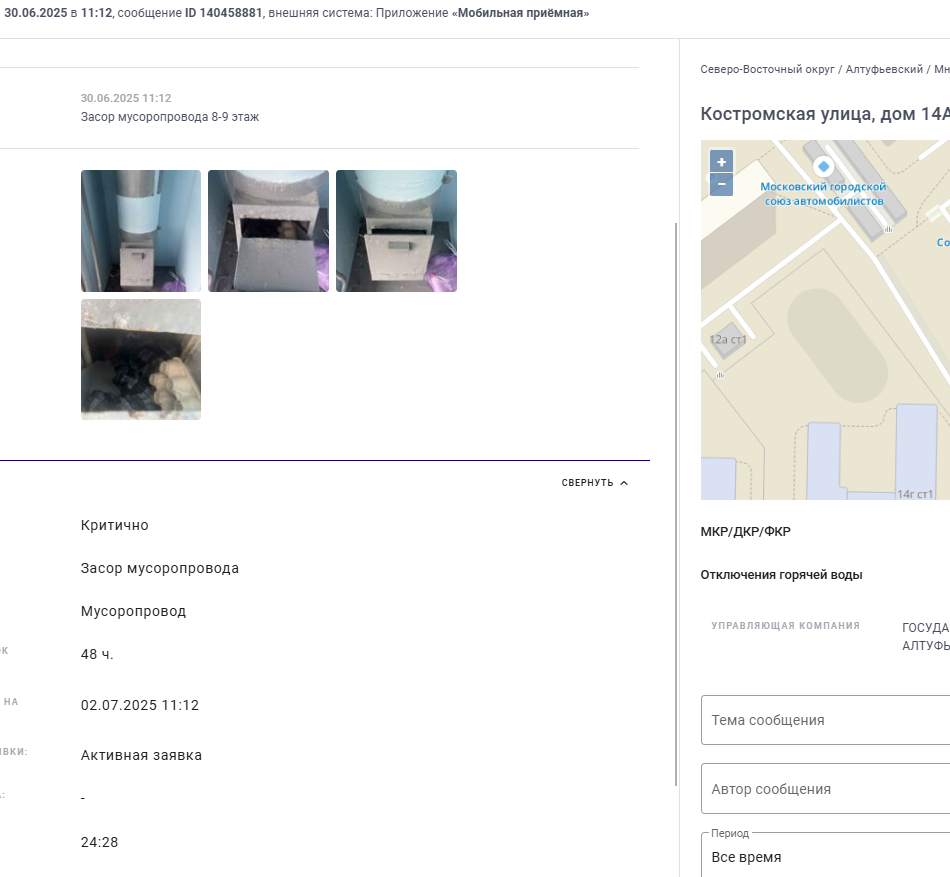Click the 12а ст1 building label on map
The height and width of the screenshot is (877, 950).
tap(728, 340)
